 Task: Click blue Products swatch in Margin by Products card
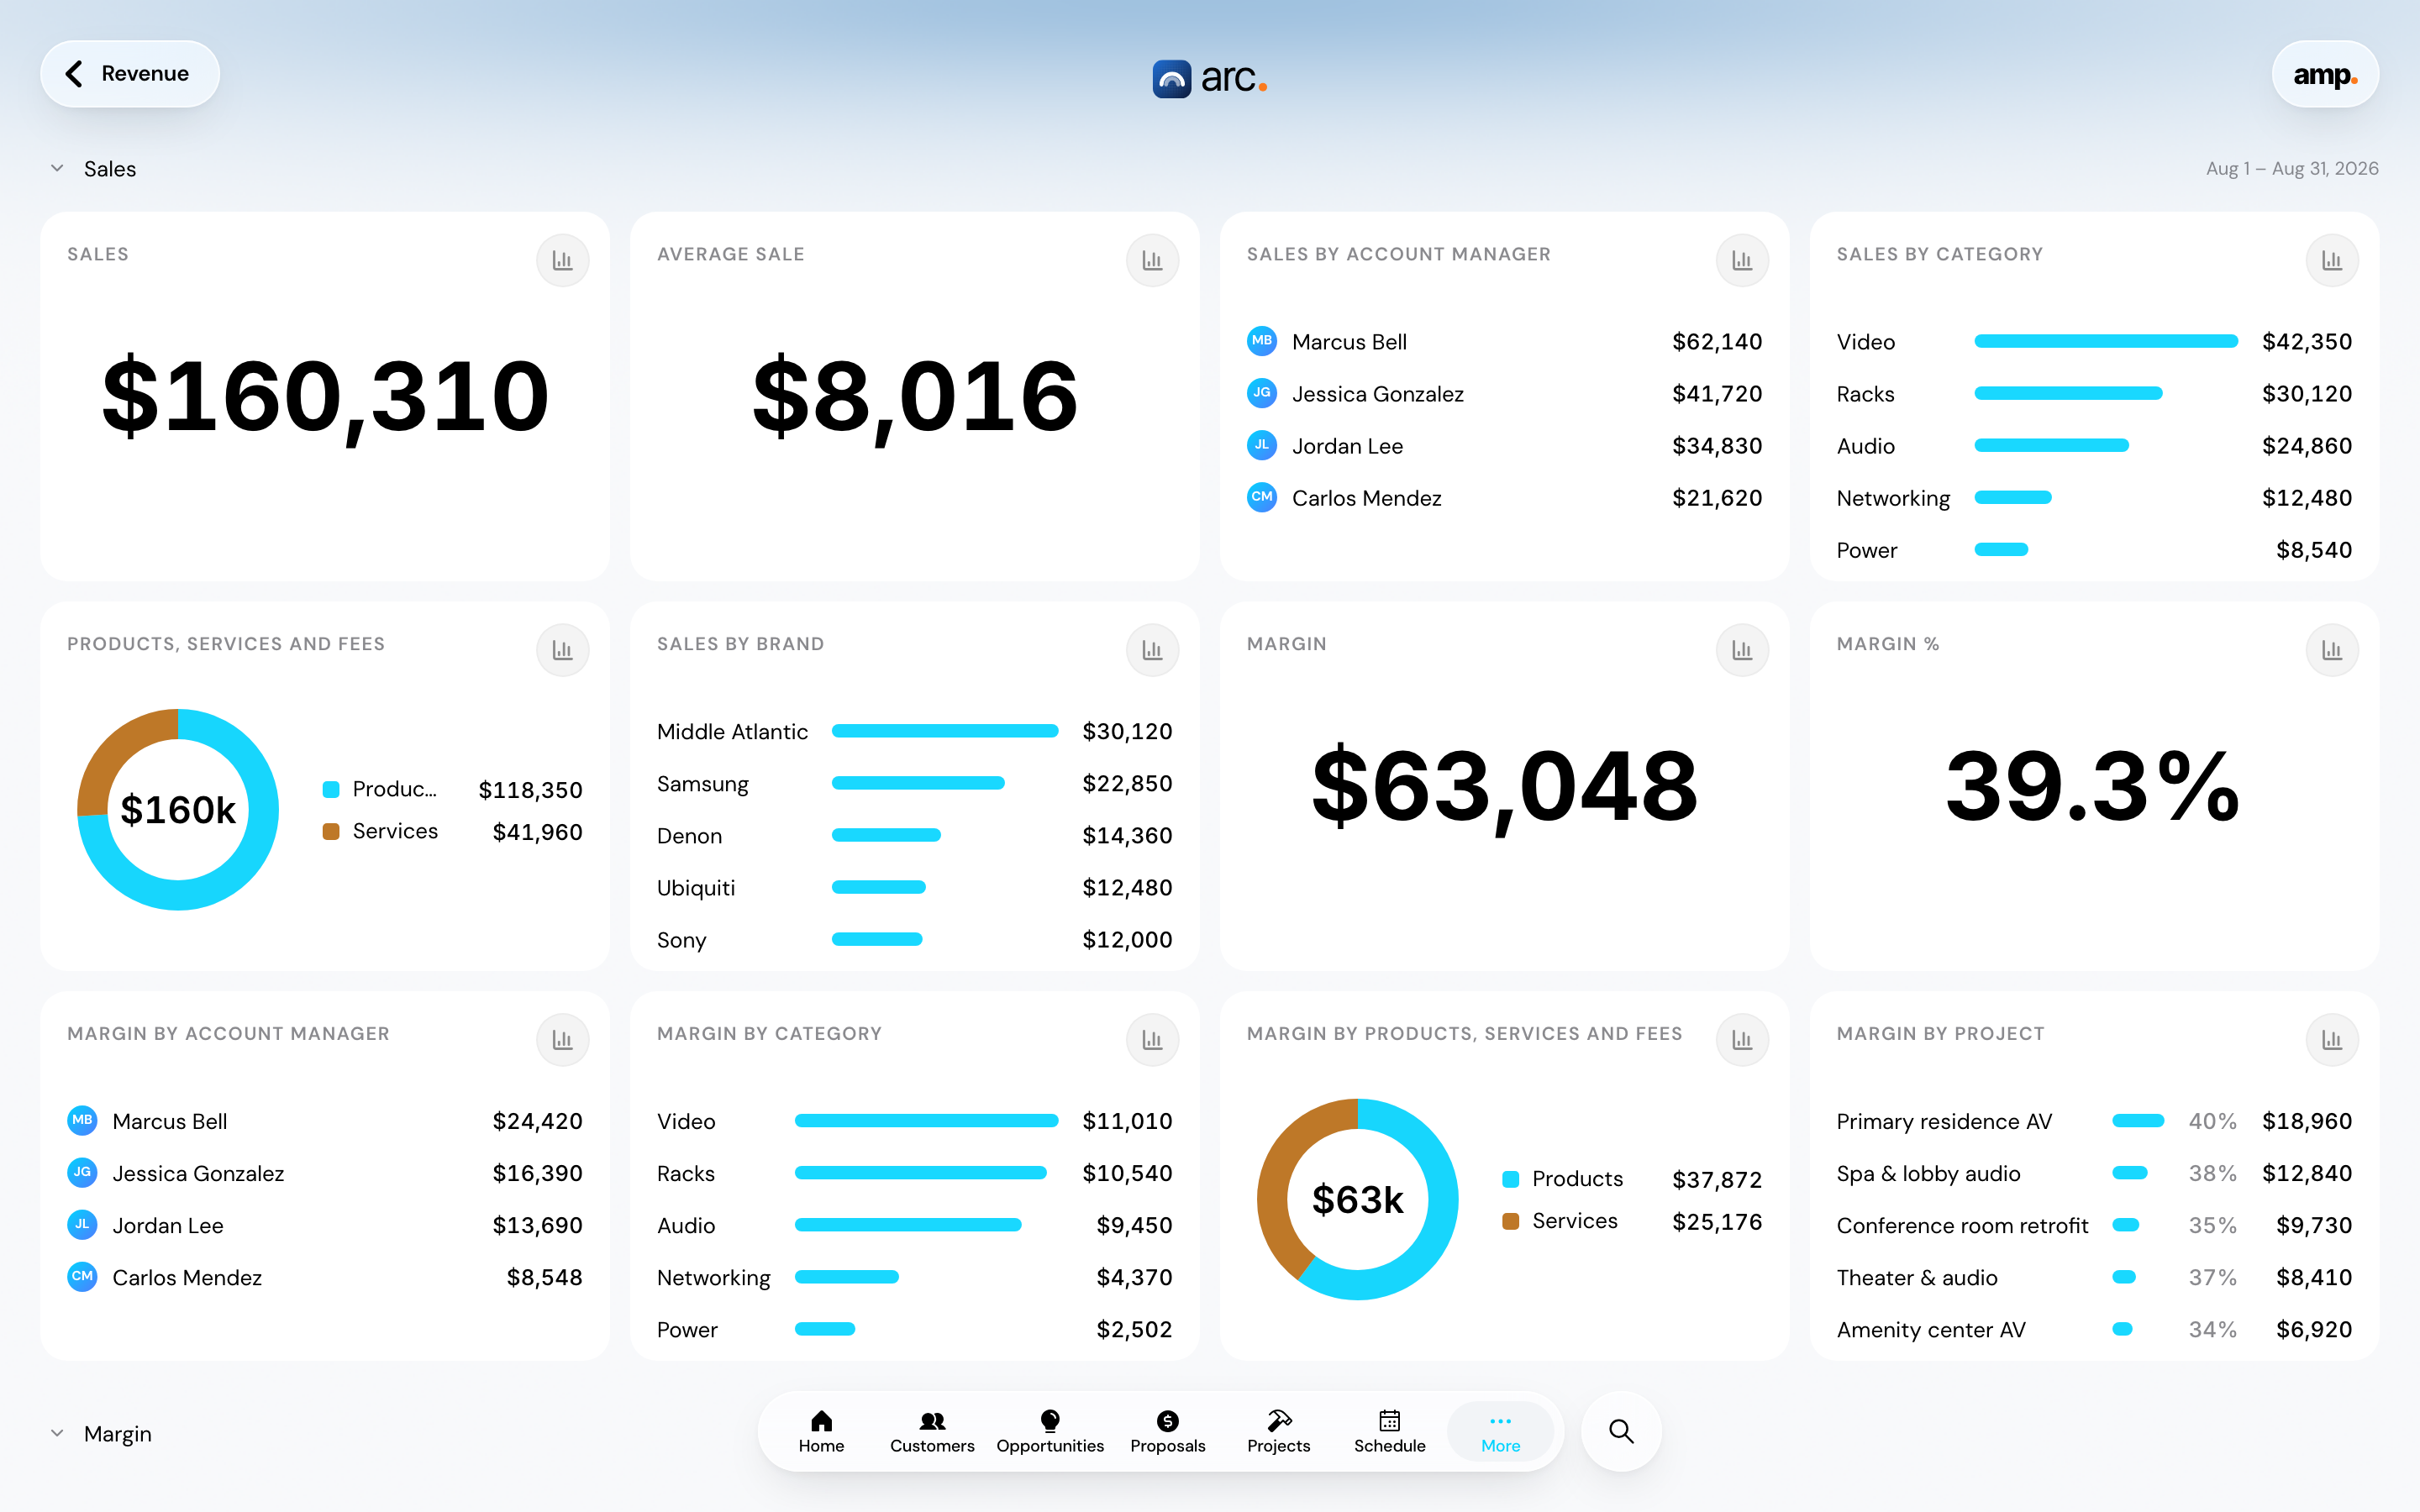pos(1511,1179)
